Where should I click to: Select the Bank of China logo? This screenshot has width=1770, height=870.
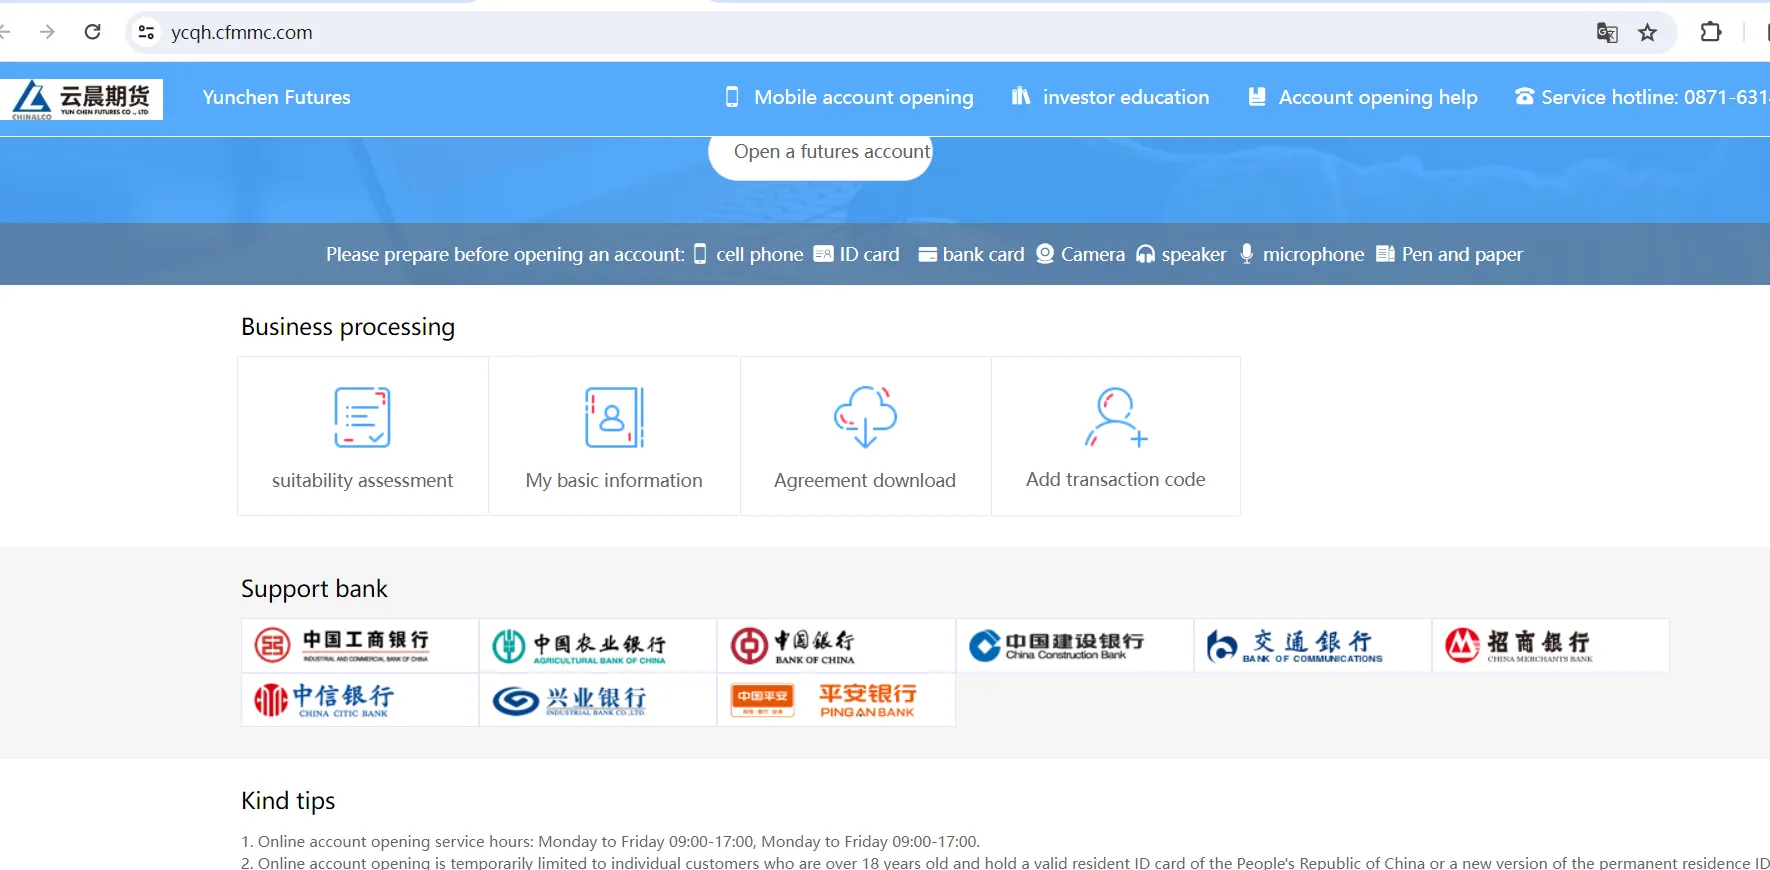836,645
